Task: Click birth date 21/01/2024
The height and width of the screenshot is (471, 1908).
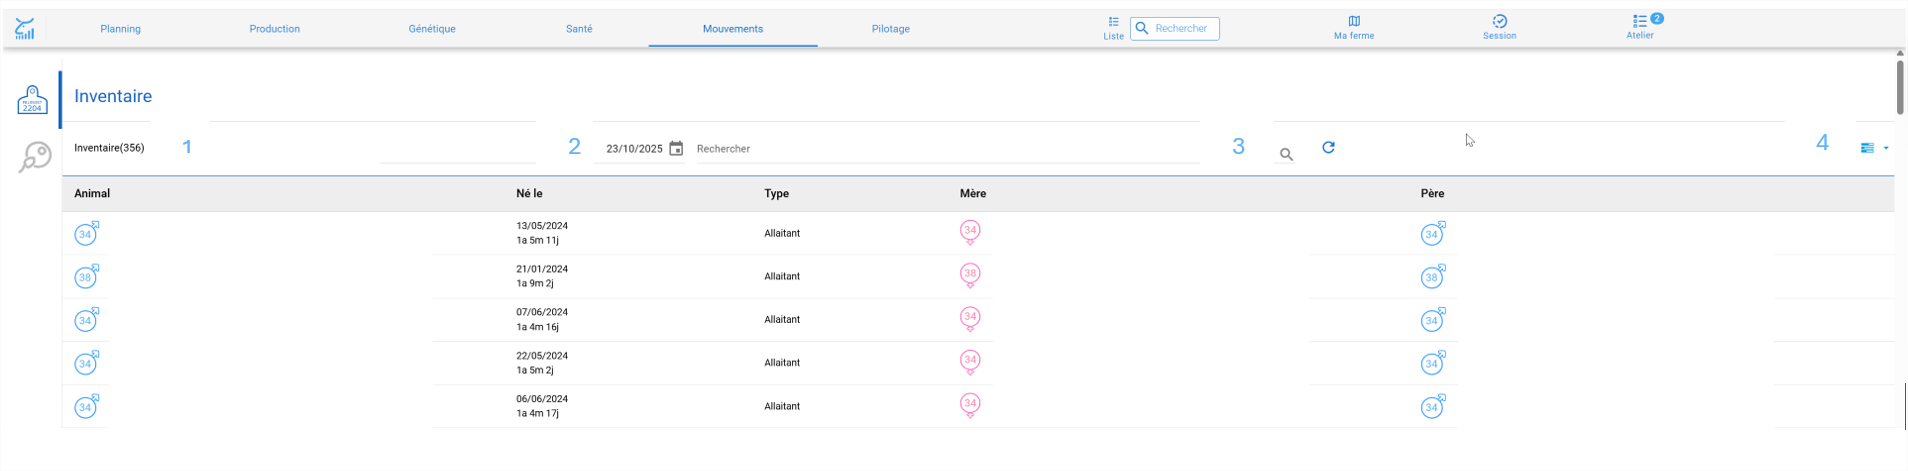Action: [x=542, y=269]
